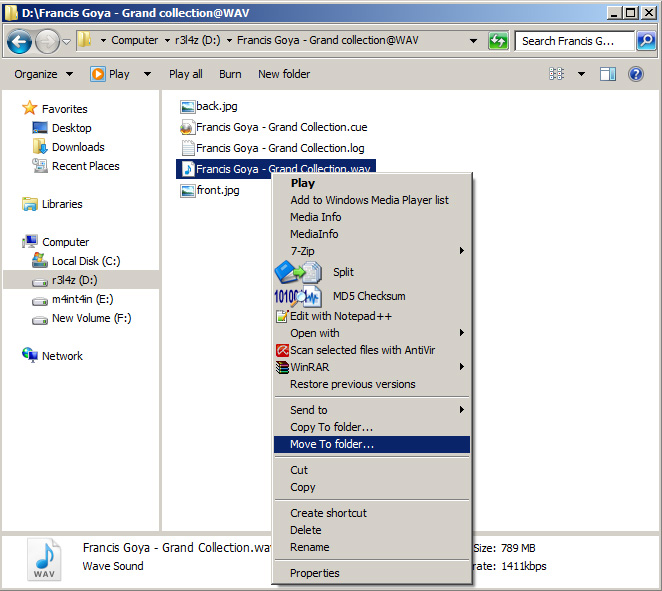Choose MediaInfo (one word) menu entry

point(372,234)
